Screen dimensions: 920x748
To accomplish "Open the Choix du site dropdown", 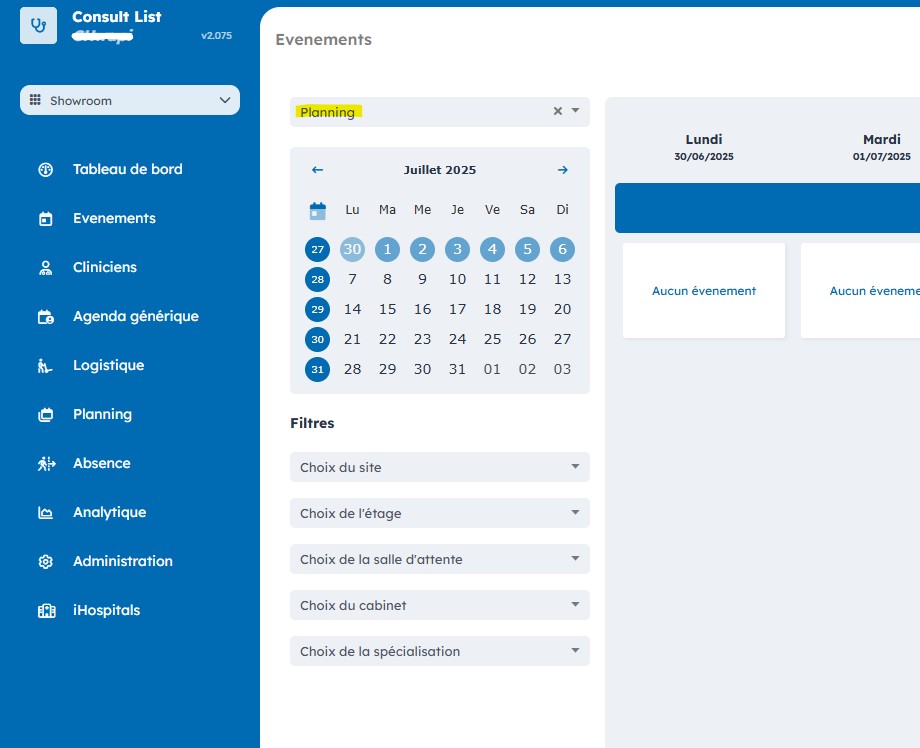I will [x=439, y=467].
